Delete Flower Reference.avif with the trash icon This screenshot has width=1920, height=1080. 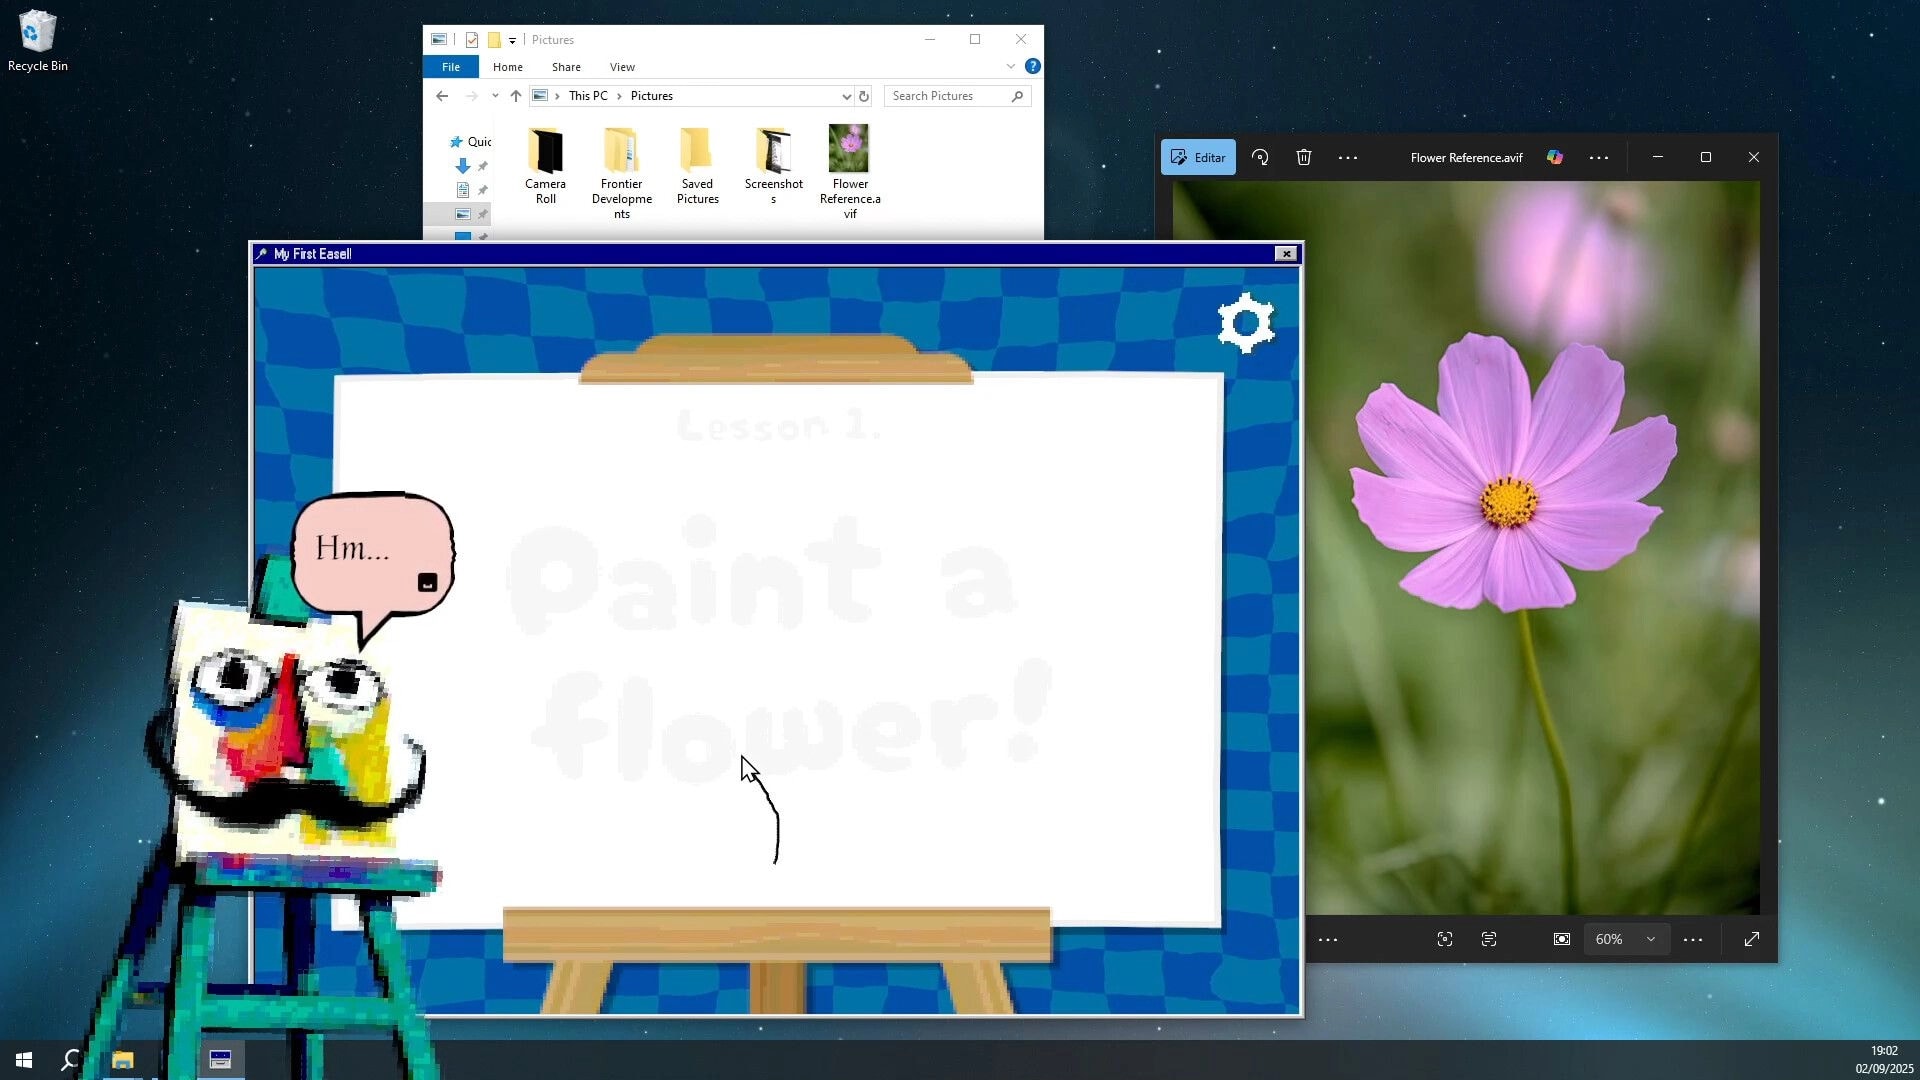click(1303, 157)
